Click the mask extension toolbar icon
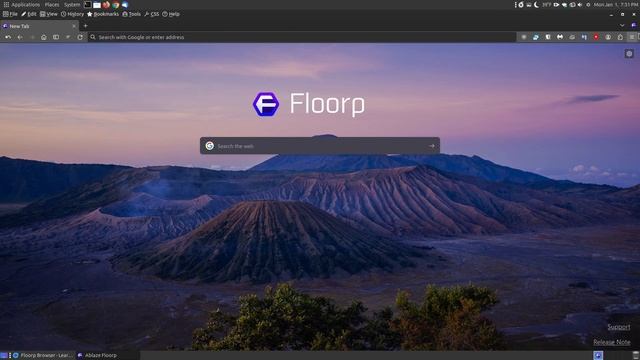640x360 pixels. click(x=560, y=37)
